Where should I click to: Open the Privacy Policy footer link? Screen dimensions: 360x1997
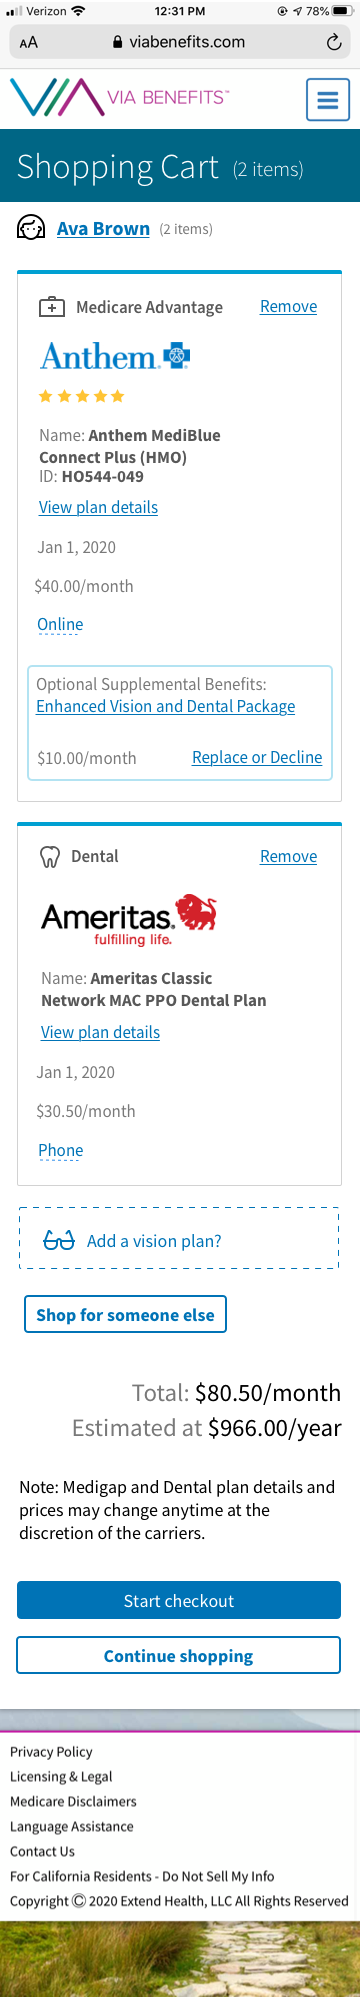(x=51, y=1751)
